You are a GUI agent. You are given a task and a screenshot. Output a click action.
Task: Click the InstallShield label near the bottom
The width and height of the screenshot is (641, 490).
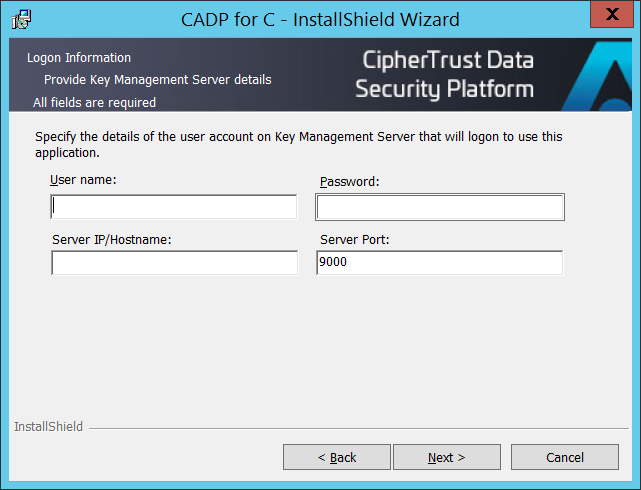[48, 427]
